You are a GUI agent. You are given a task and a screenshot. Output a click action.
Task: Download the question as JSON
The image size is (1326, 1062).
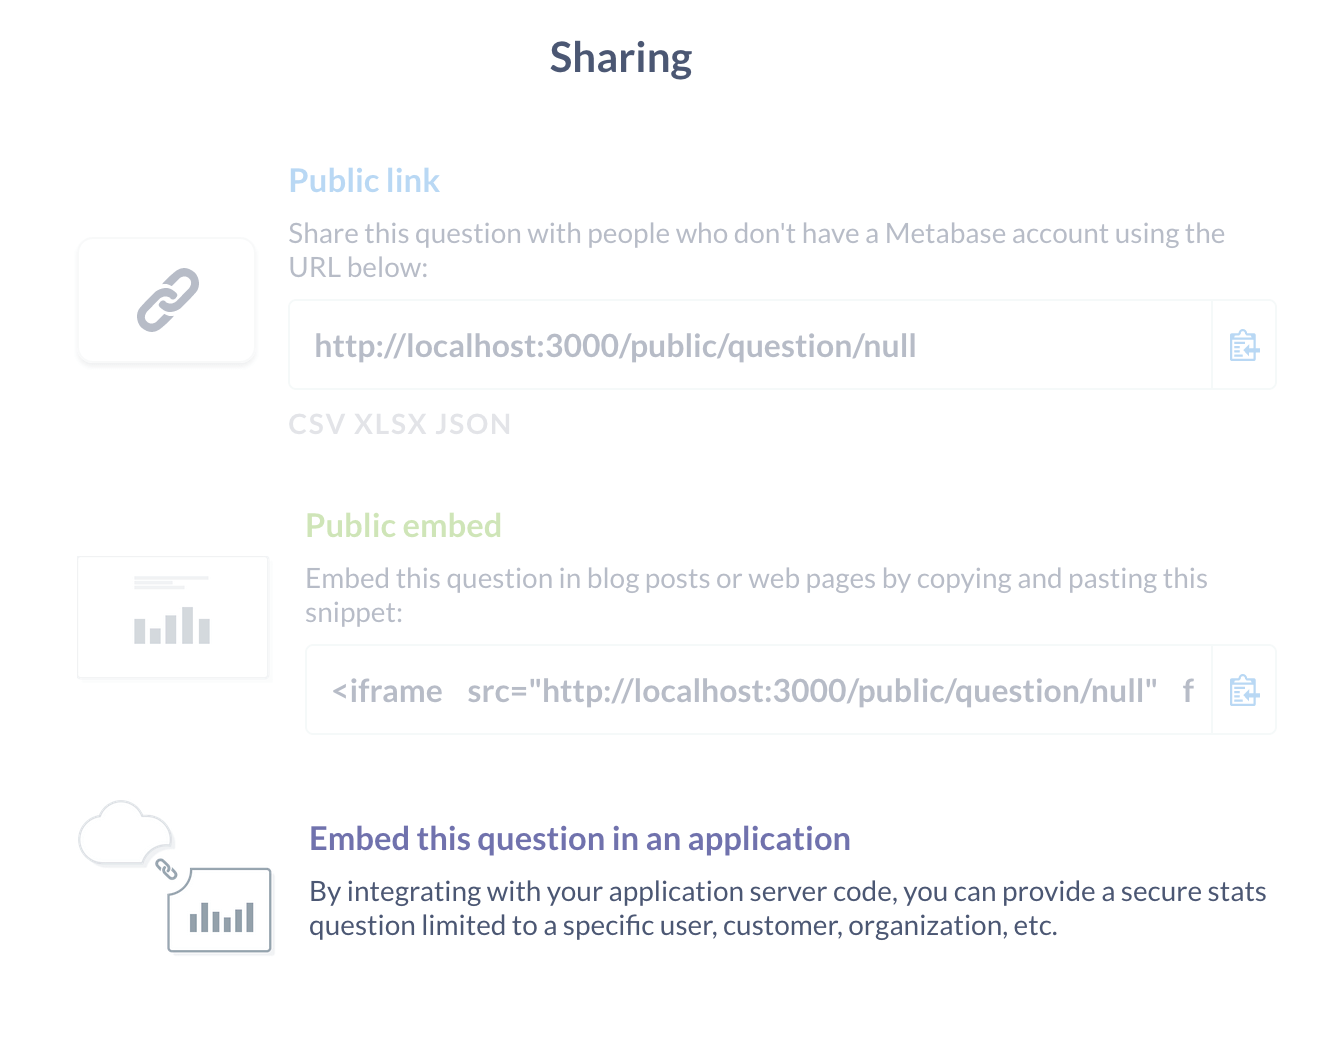(473, 424)
